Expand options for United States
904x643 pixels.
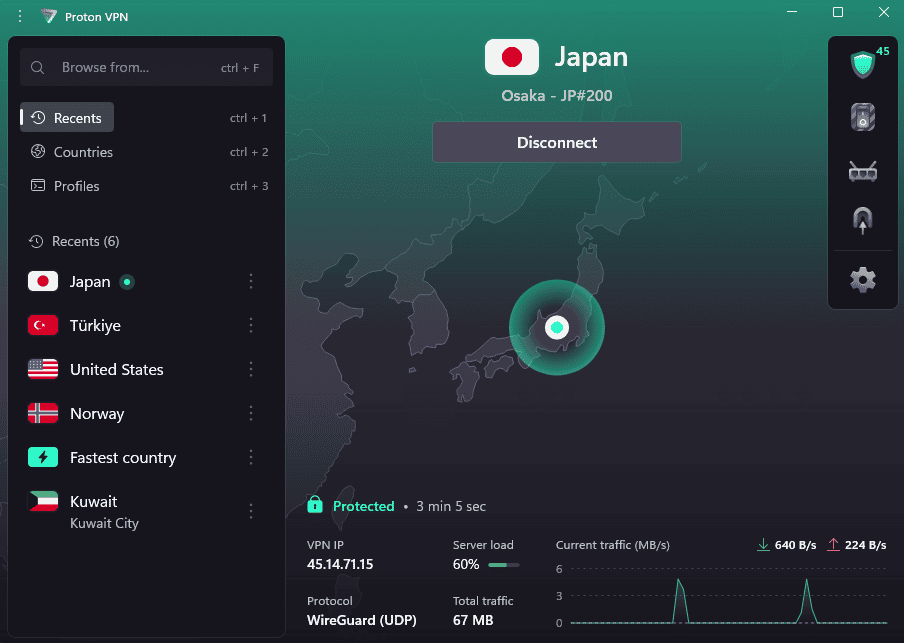[x=251, y=370]
